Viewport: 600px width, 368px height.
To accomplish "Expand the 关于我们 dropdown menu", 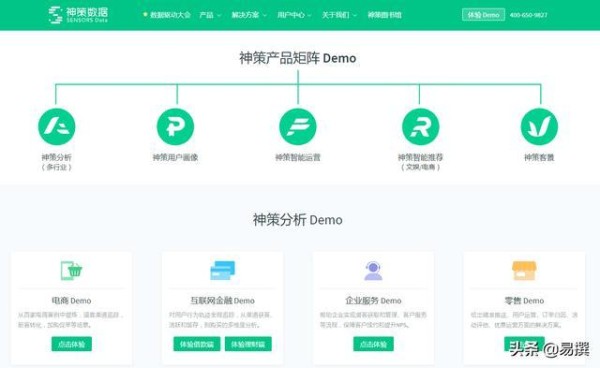I will [339, 15].
